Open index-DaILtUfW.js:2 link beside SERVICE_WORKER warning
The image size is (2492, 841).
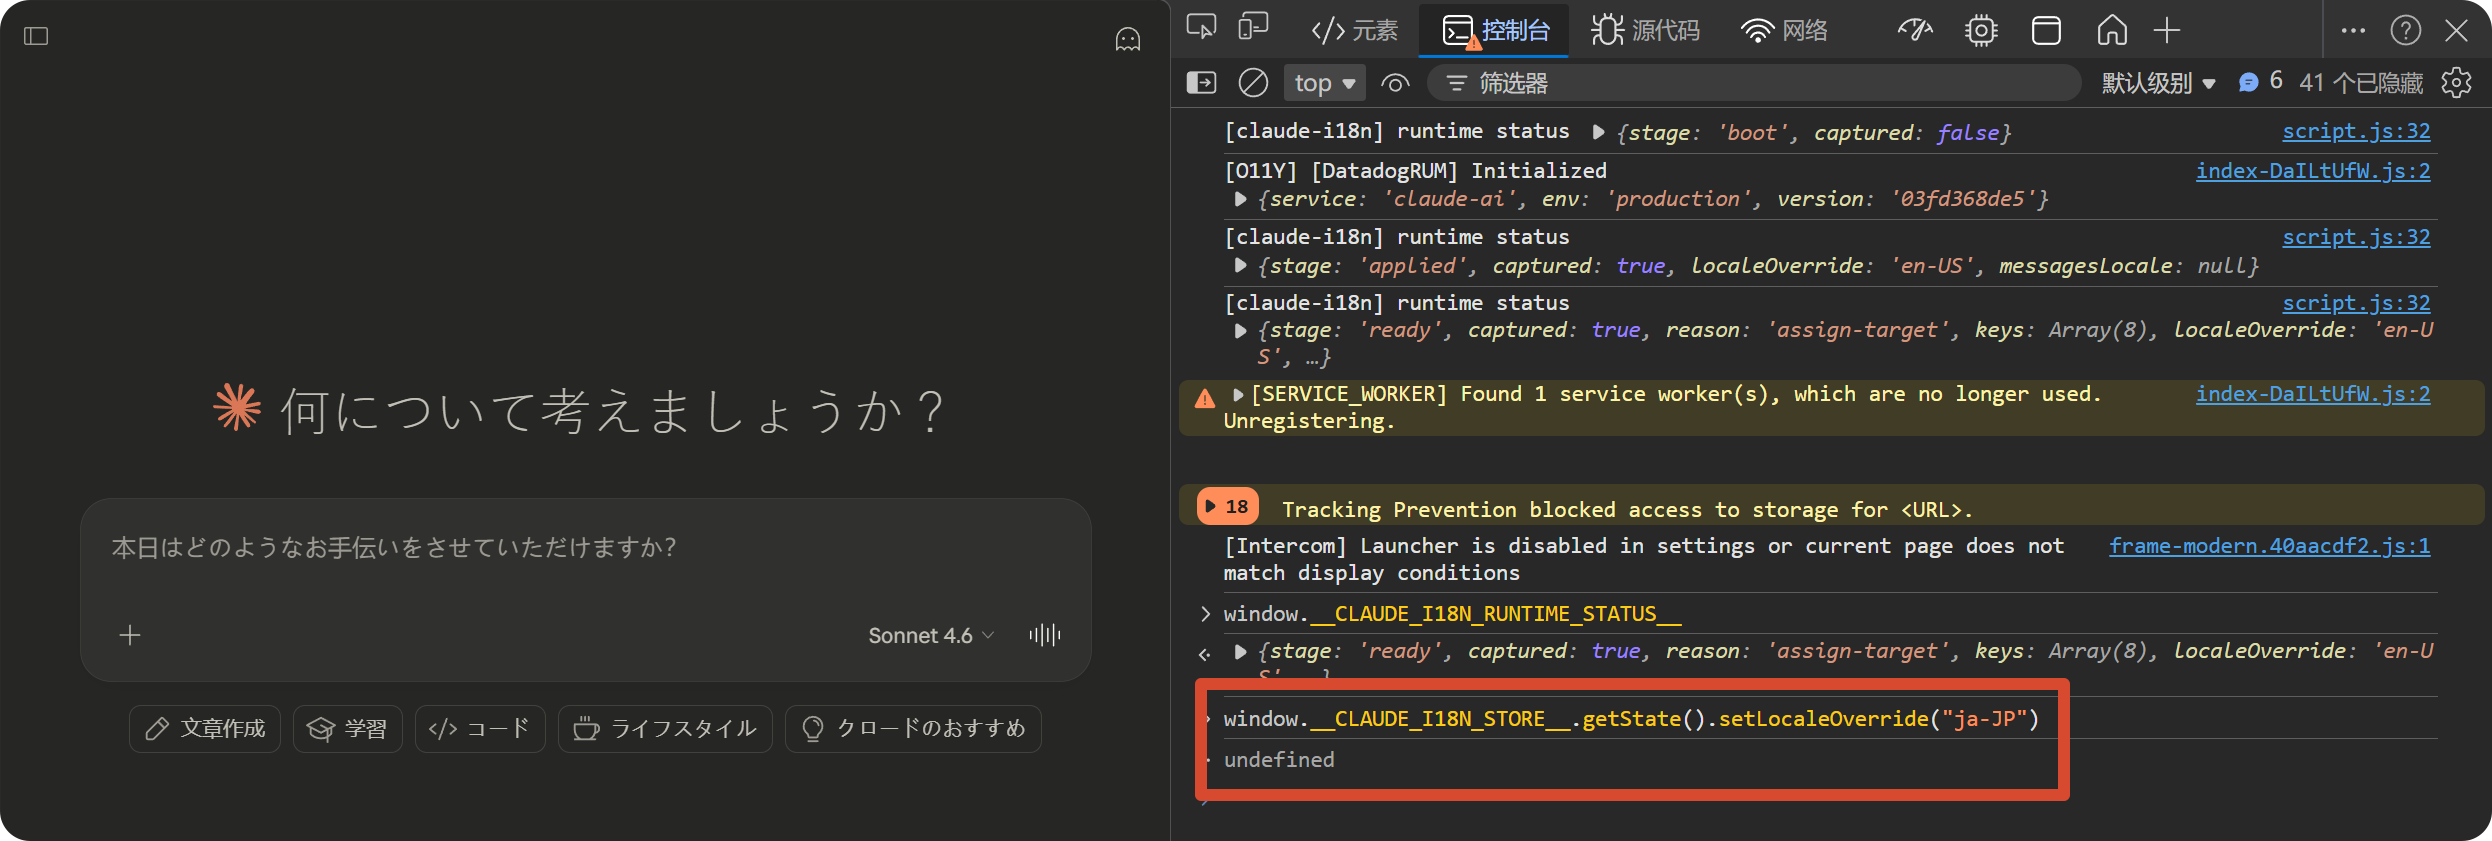coord(2313,394)
